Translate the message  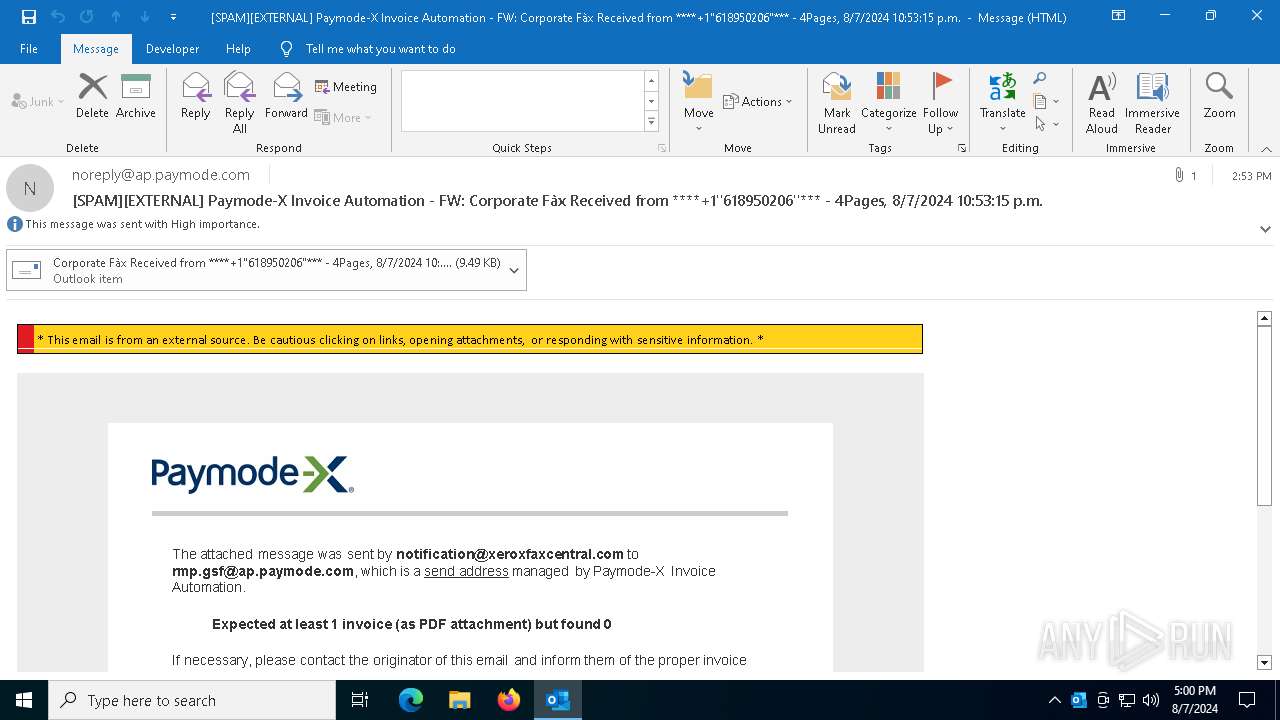tap(1003, 103)
